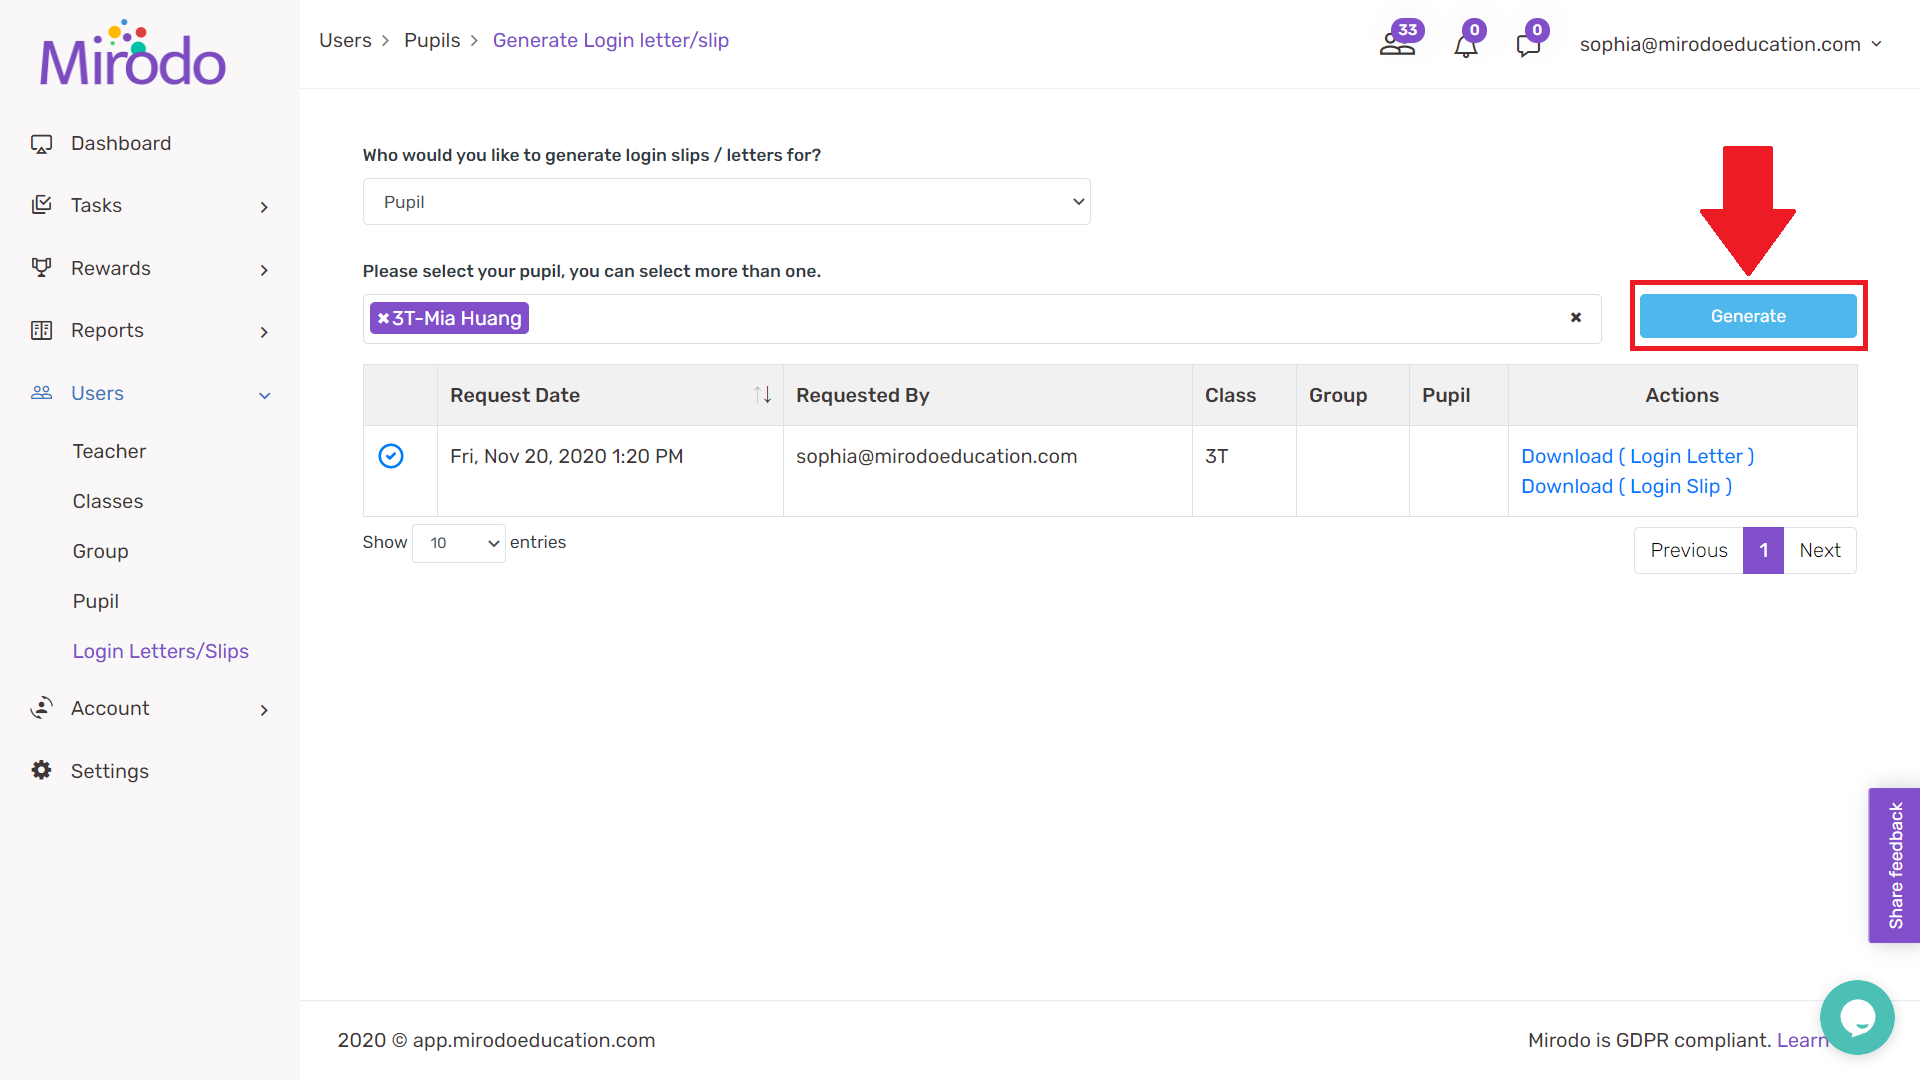Open the show entries count dropdown
Image resolution: width=1920 pixels, height=1080 pixels.
click(459, 543)
